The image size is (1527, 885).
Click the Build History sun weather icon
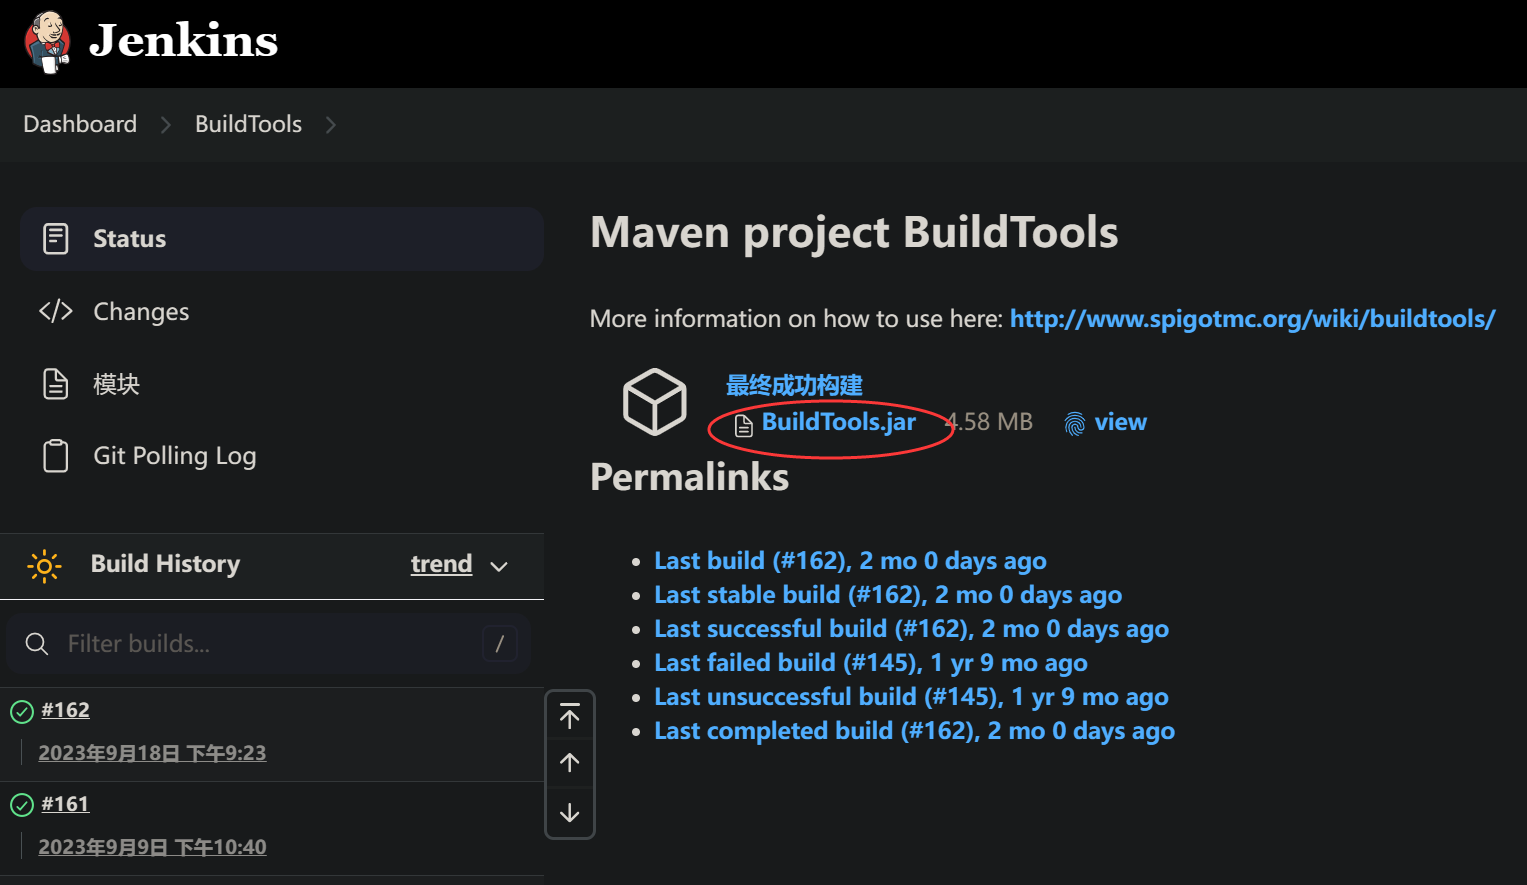tap(44, 565)
